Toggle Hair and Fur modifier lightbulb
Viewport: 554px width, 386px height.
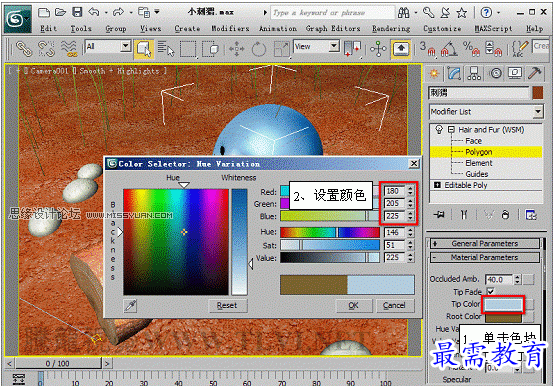pyautogui.click(x=439, y=129)
